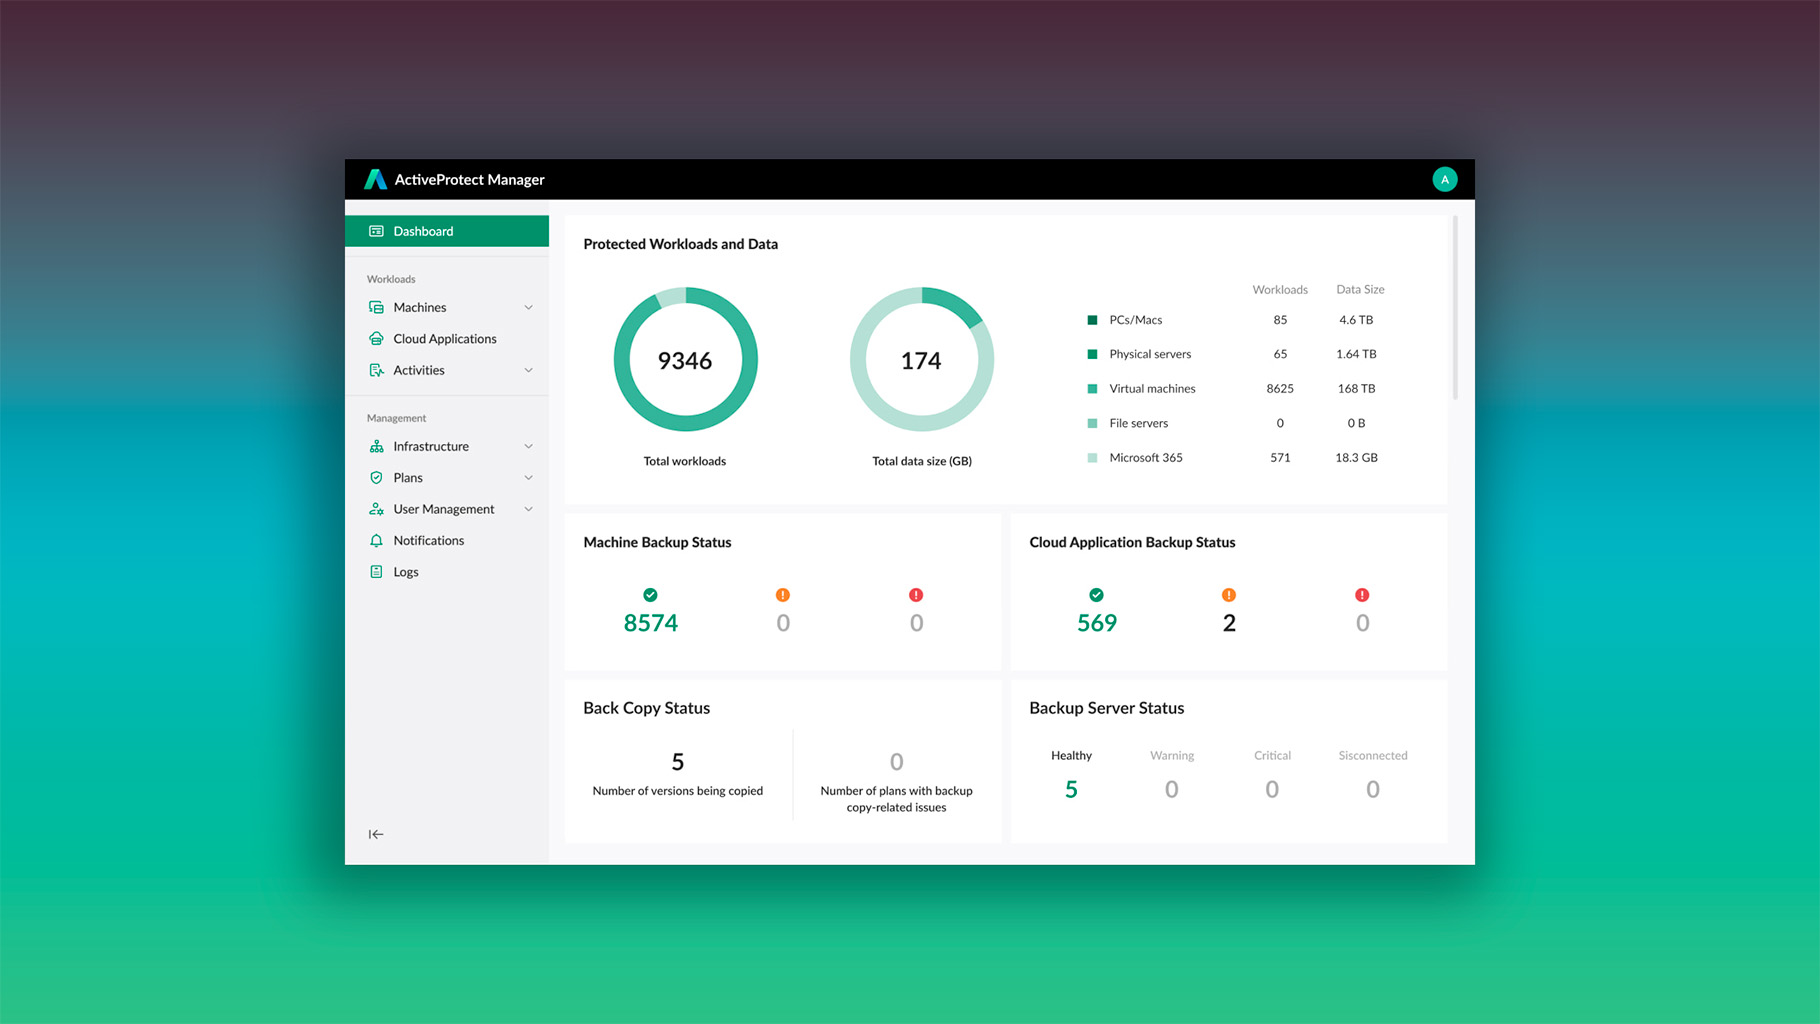Click the Workloads column header
The height and width of the screenshot is (1024, 1820).
pyautogui.click(x=1280, y=290)
